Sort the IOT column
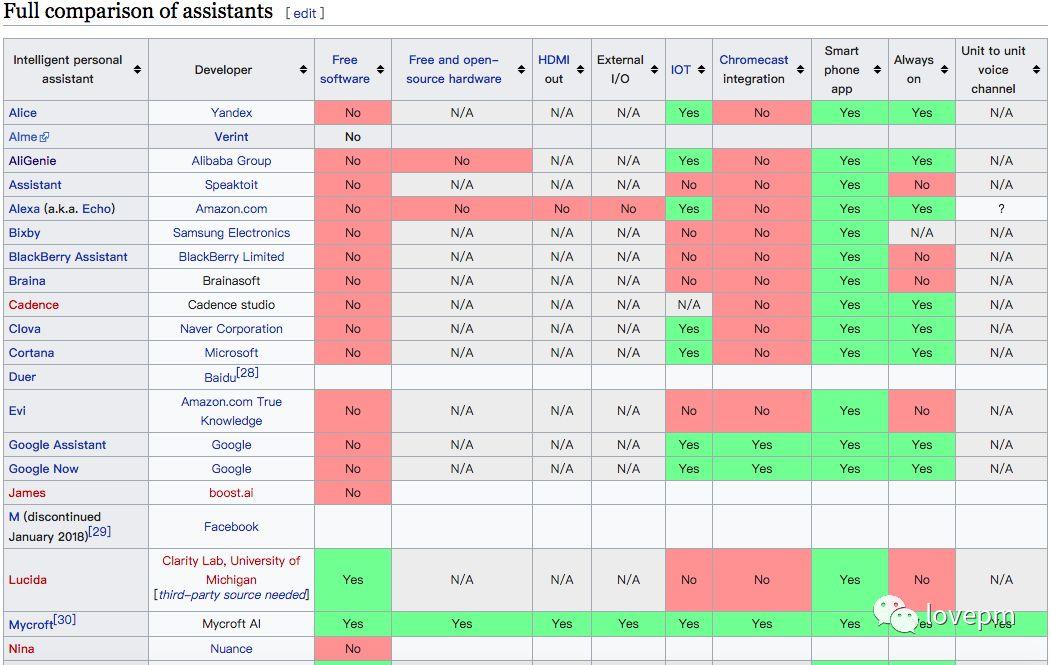 click(x=702, y=70)
